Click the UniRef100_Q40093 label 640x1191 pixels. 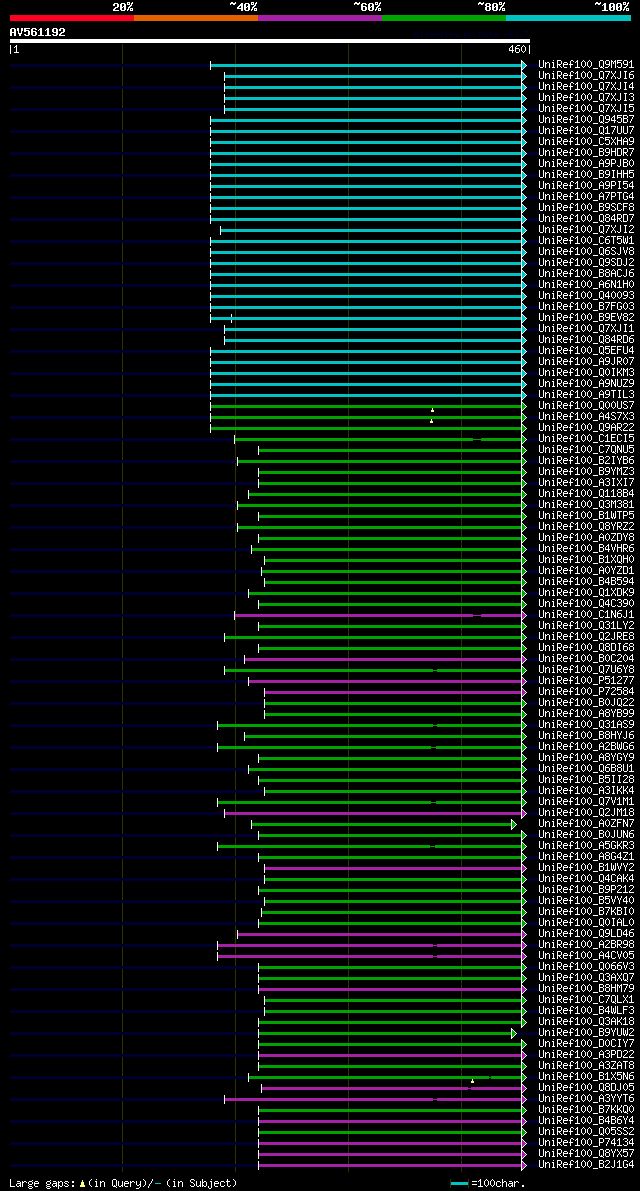coord(586,295)
